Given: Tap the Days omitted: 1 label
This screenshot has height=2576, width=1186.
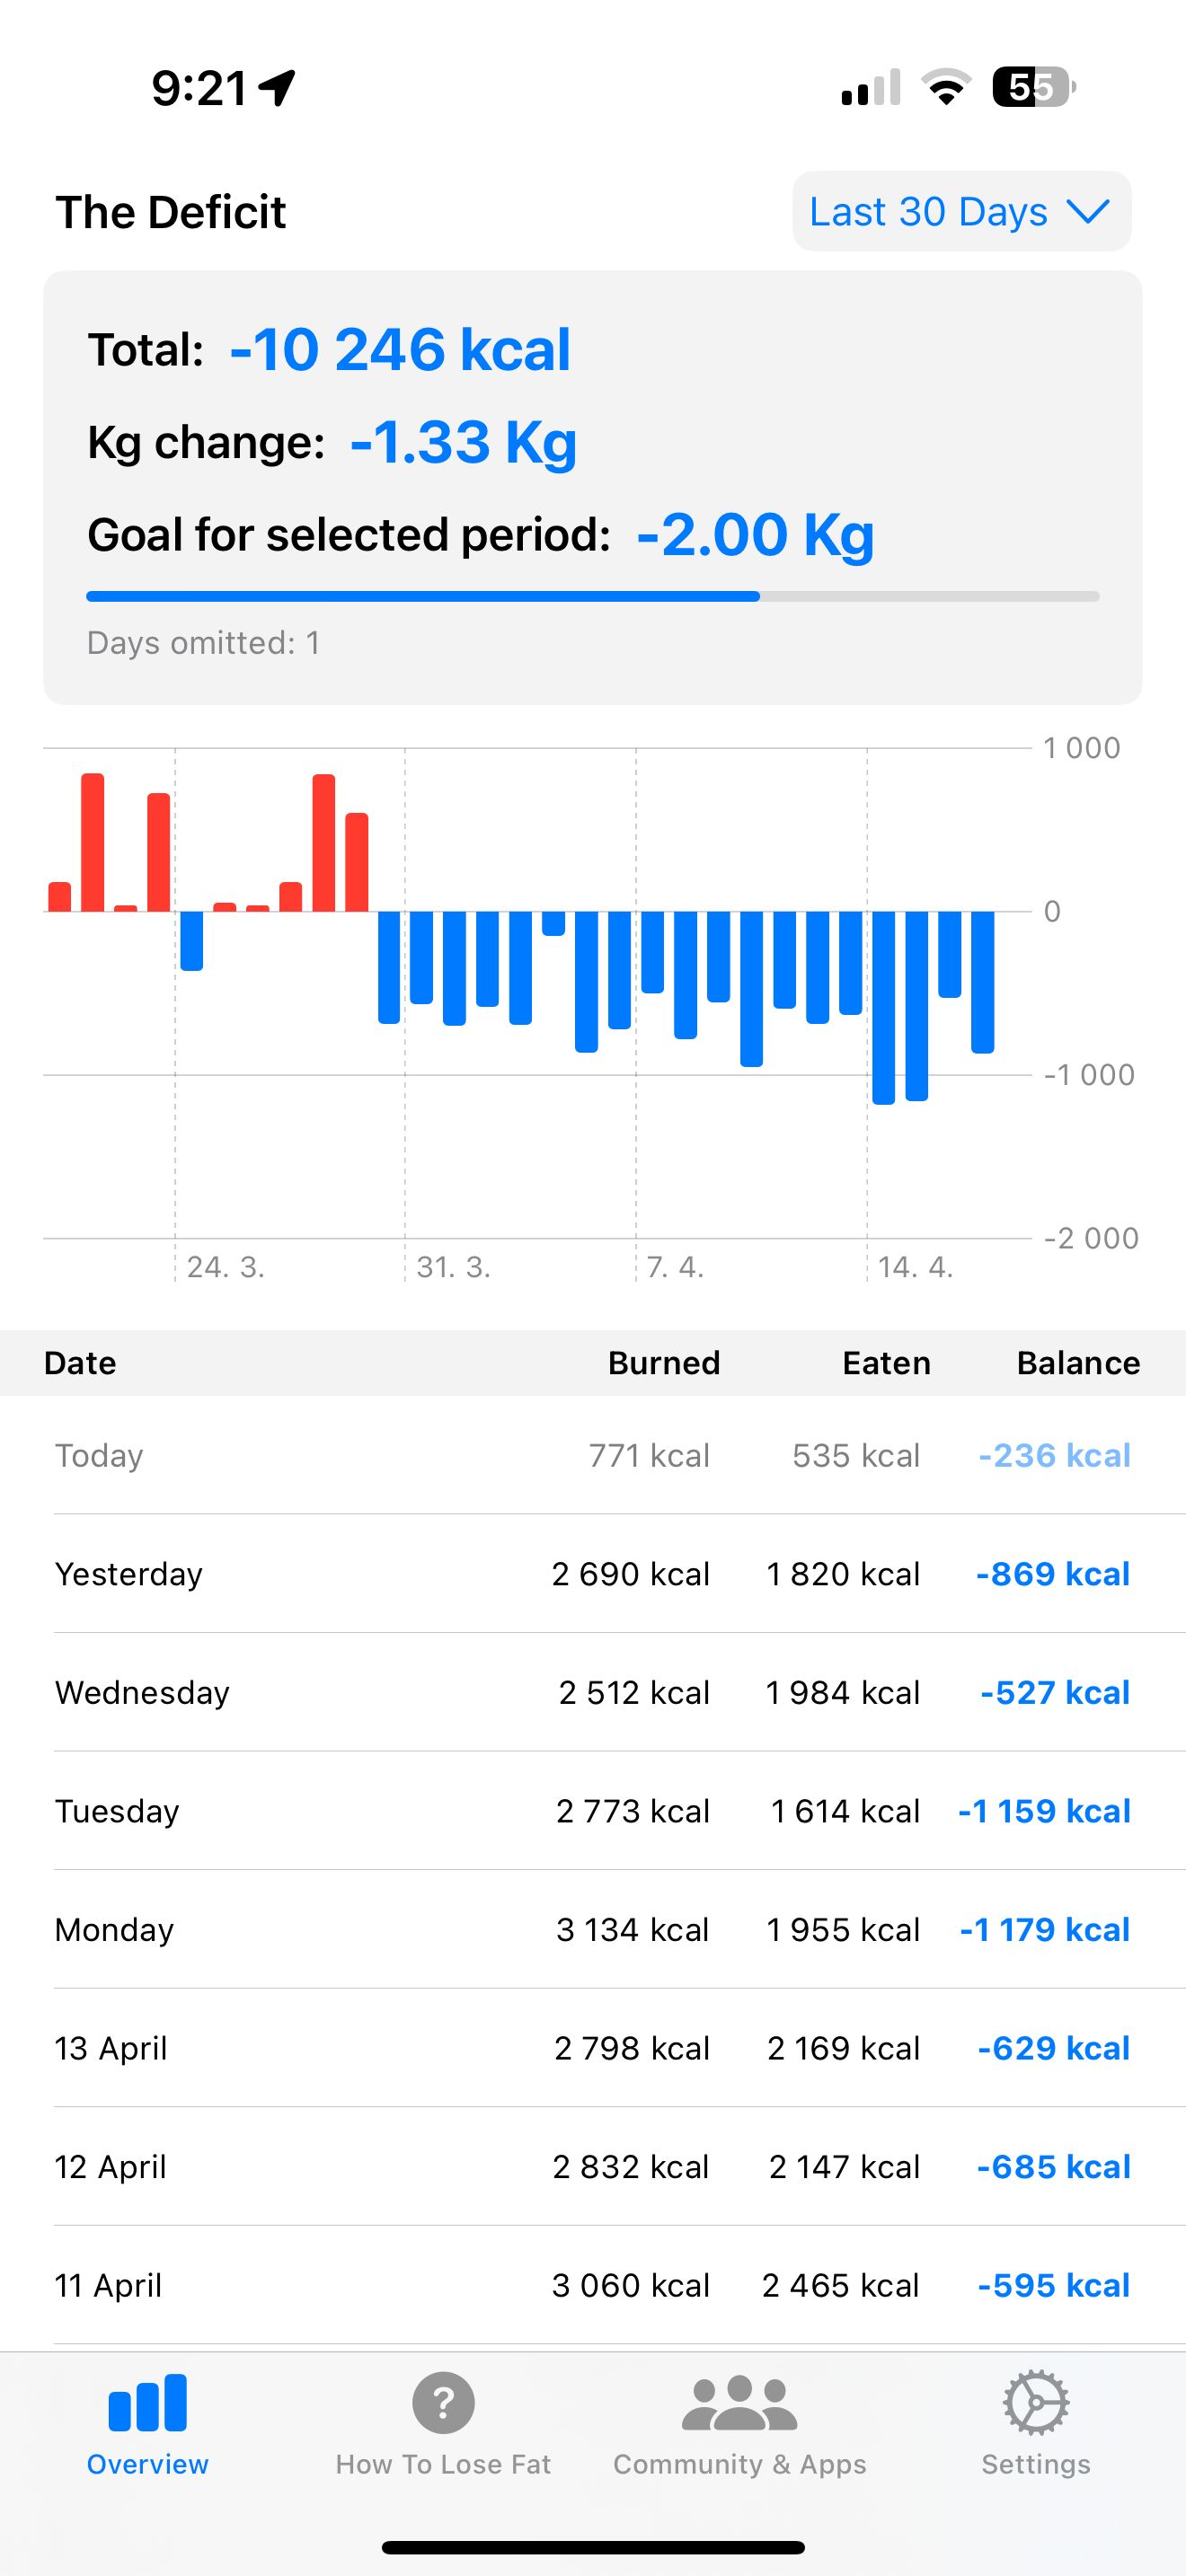Looking at the screenshot, I should [x=204, y=643].
